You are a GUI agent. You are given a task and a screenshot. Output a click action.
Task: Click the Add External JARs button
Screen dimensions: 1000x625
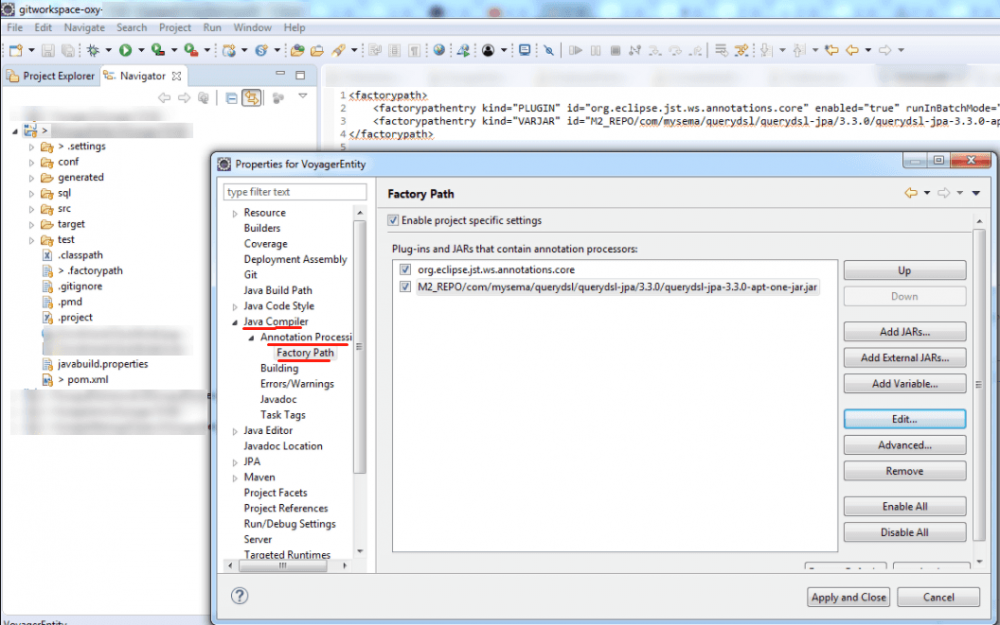tap(904, 357)
